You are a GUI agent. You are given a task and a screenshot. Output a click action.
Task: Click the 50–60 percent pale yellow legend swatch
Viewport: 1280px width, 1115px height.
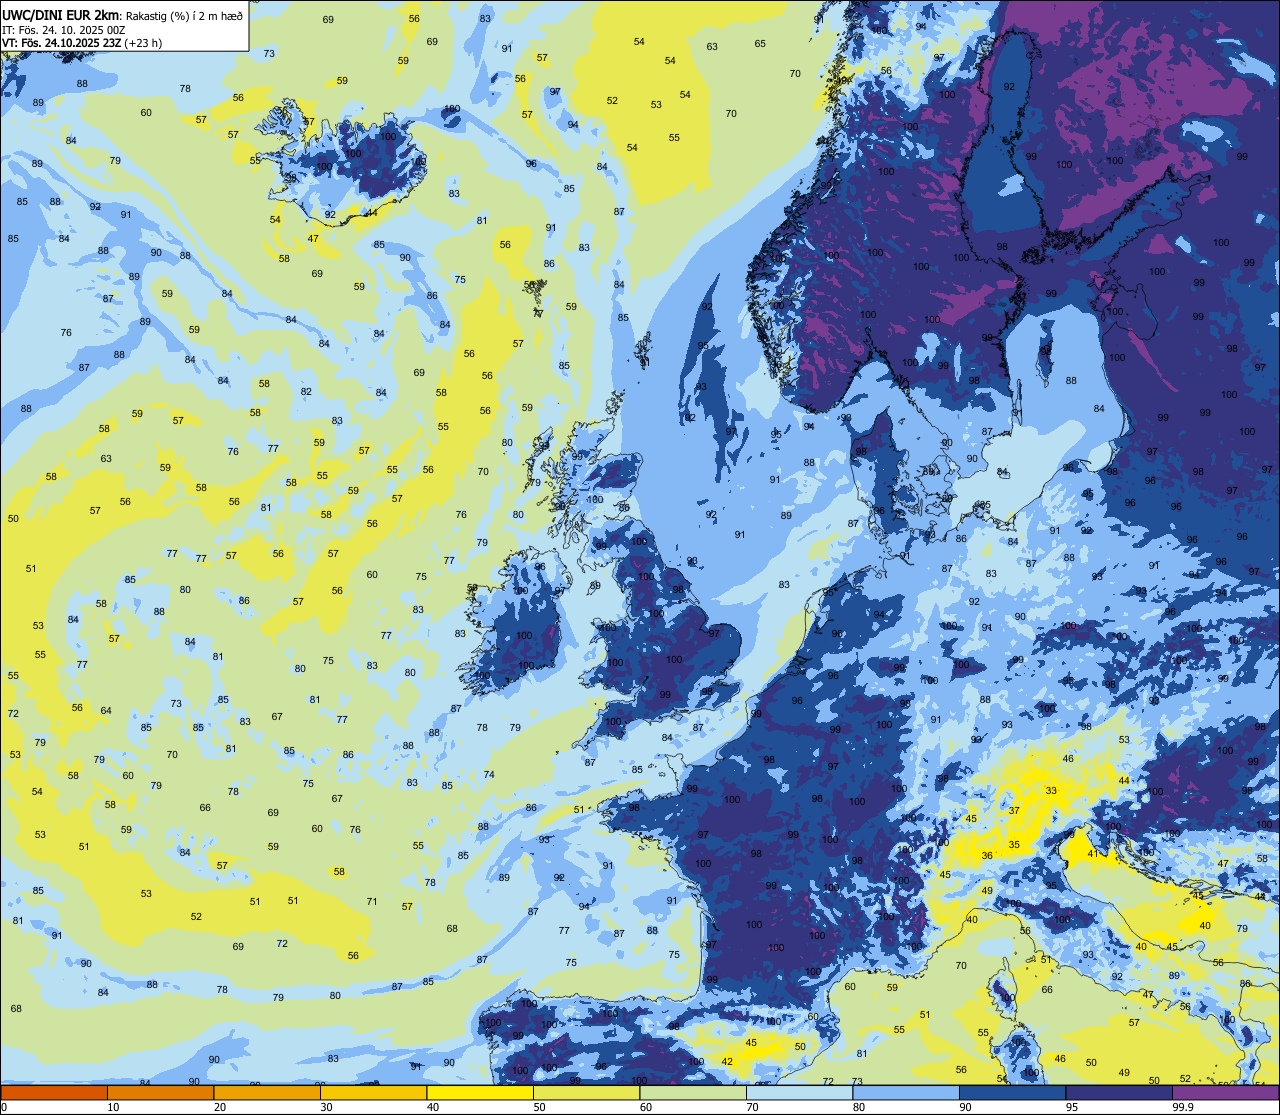pos(586,1092)
